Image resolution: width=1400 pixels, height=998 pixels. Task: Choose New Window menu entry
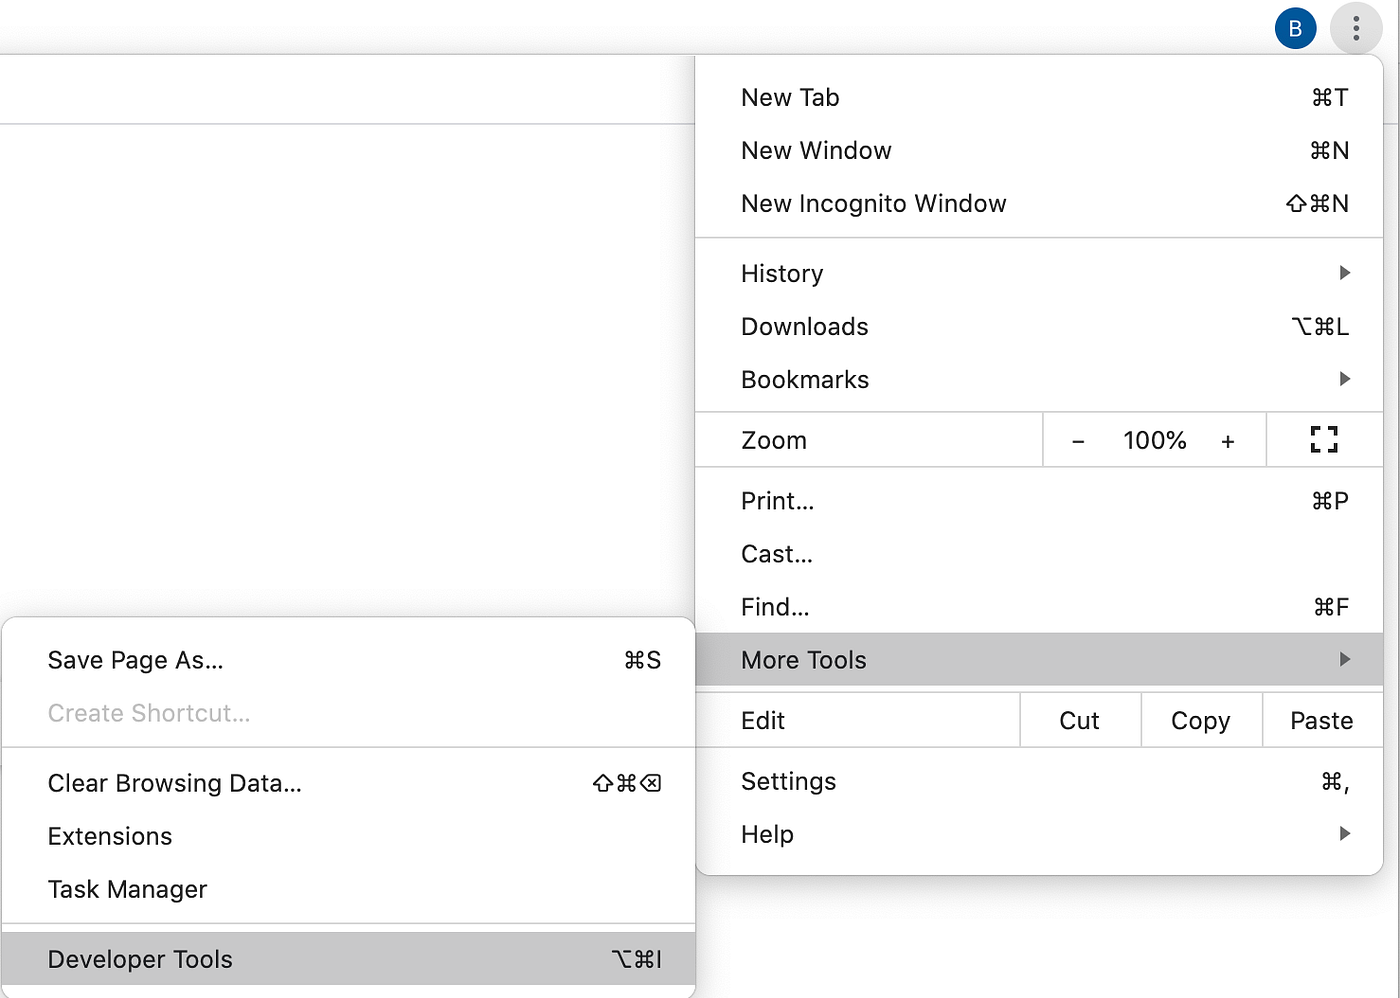[x=1039, y=150]
